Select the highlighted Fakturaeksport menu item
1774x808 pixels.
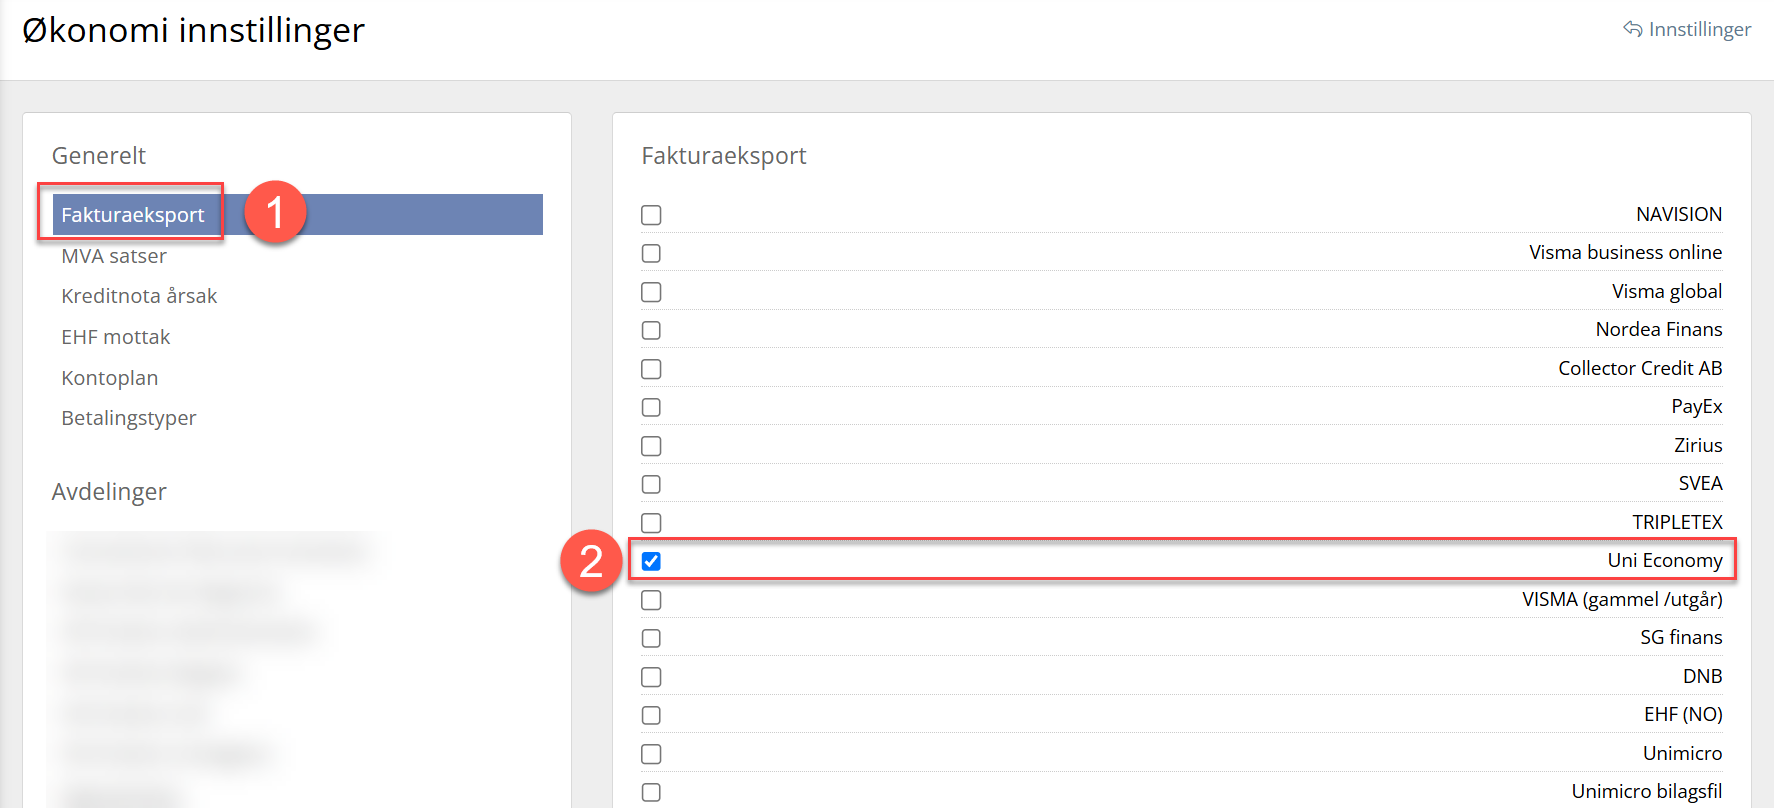click(x=297, y=214)
